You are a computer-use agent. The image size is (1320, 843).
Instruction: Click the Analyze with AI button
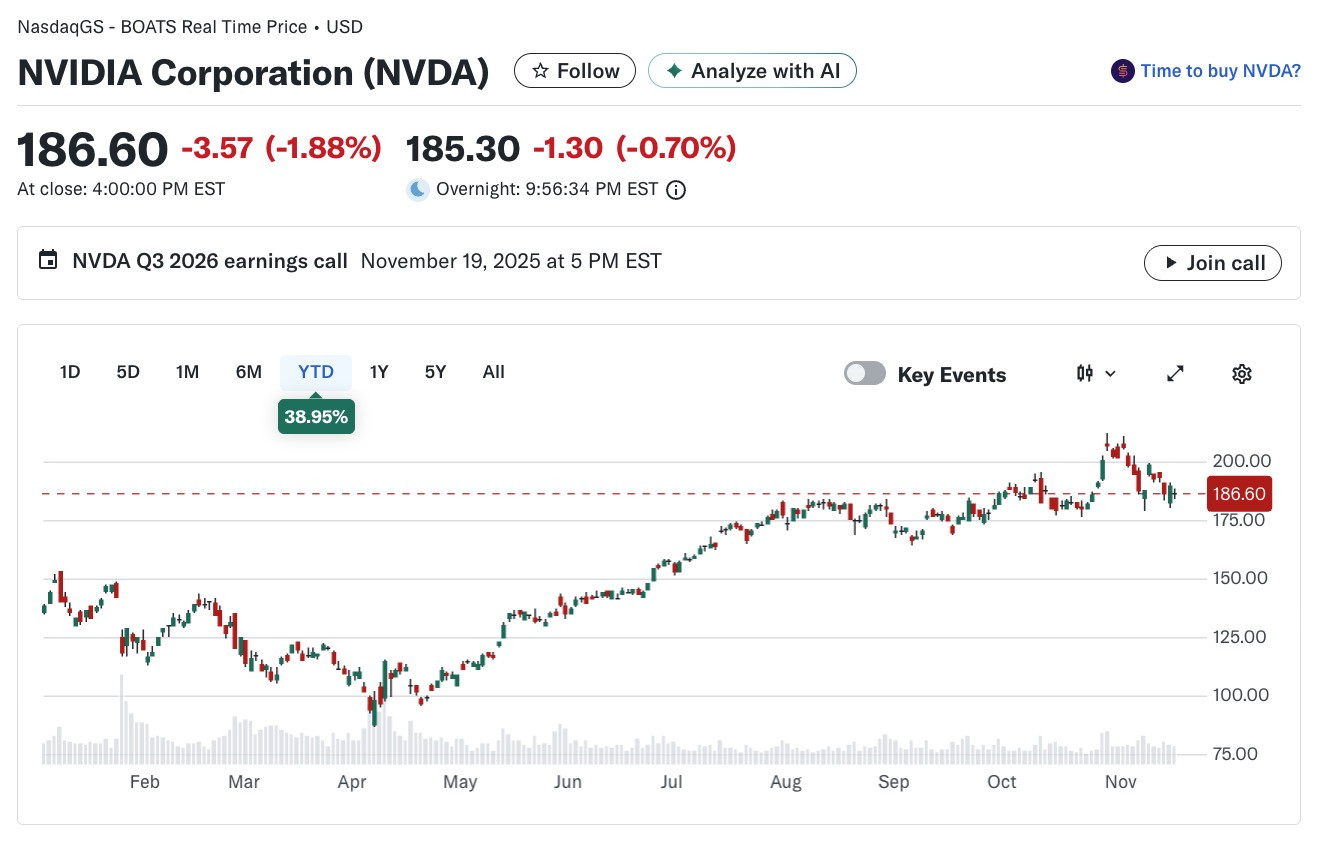[752, 71]
